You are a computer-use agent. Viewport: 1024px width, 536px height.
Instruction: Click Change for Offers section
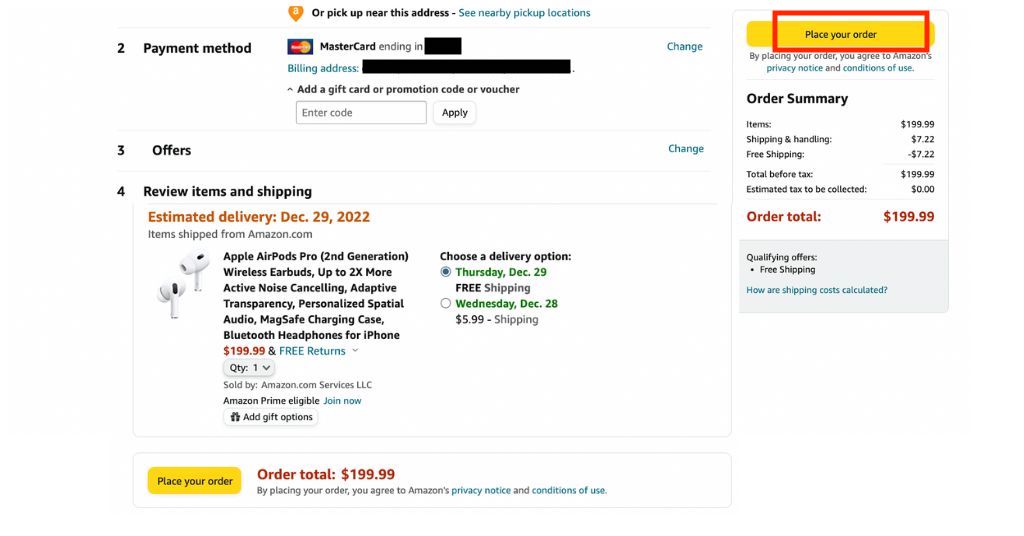(685, 149)
